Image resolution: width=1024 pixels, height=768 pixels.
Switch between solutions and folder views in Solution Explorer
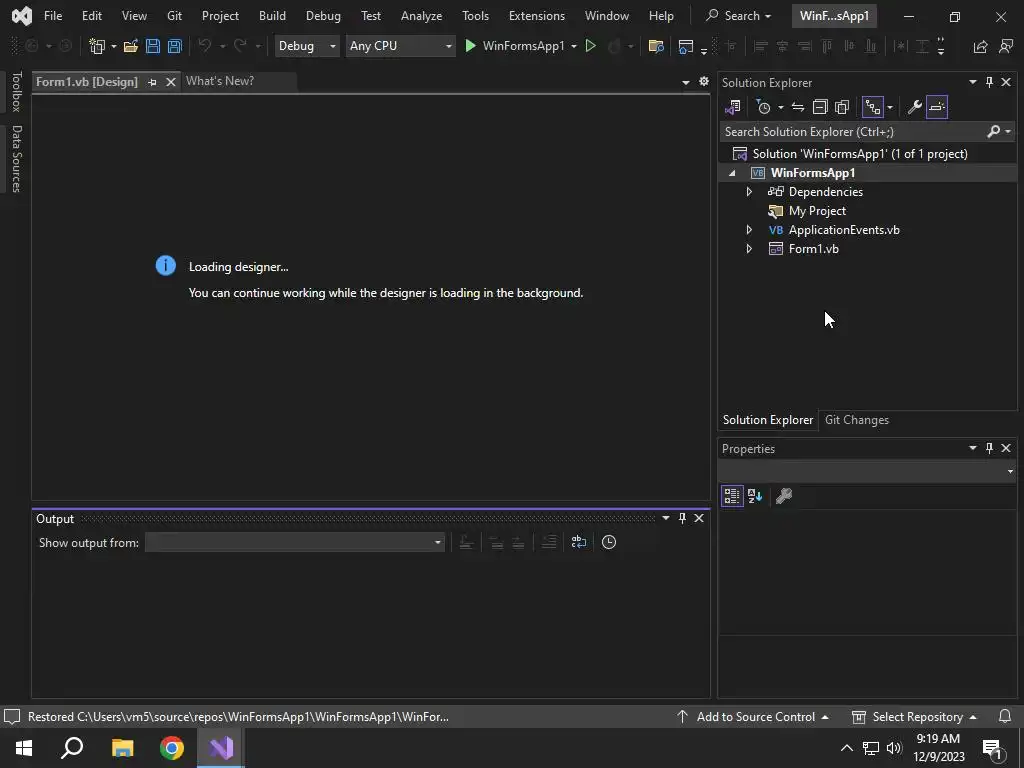(x=733, y=106)
